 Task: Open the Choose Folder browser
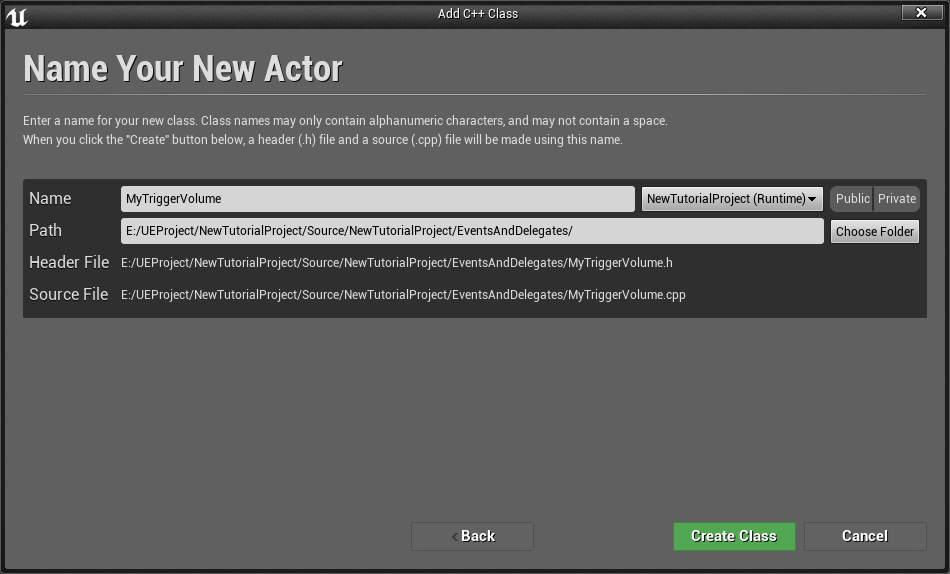[874, 232]
